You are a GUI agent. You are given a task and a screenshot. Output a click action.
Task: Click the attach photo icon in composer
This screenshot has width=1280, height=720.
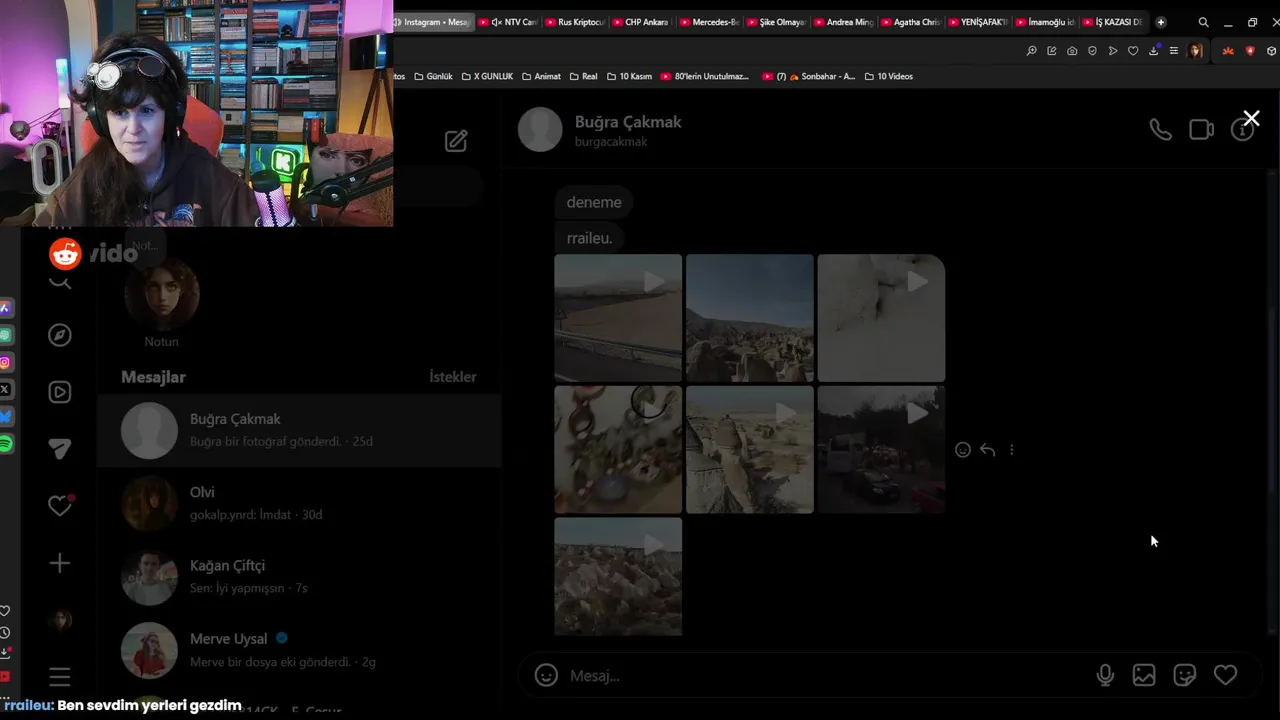tap(1144, 675)
